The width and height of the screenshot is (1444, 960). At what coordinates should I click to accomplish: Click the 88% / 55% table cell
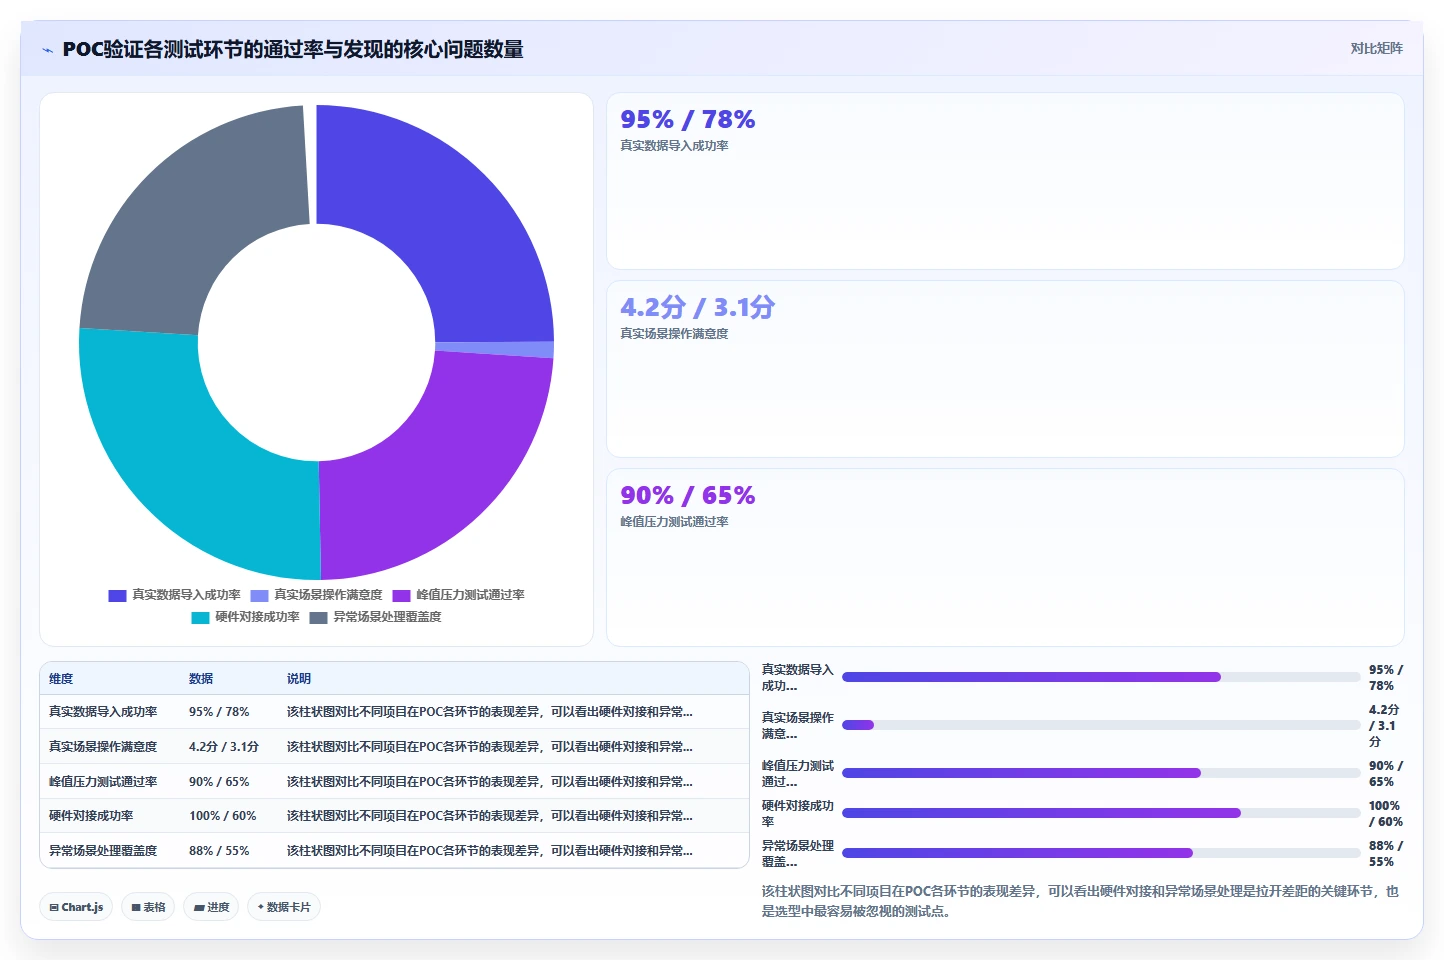click(219, 851)
